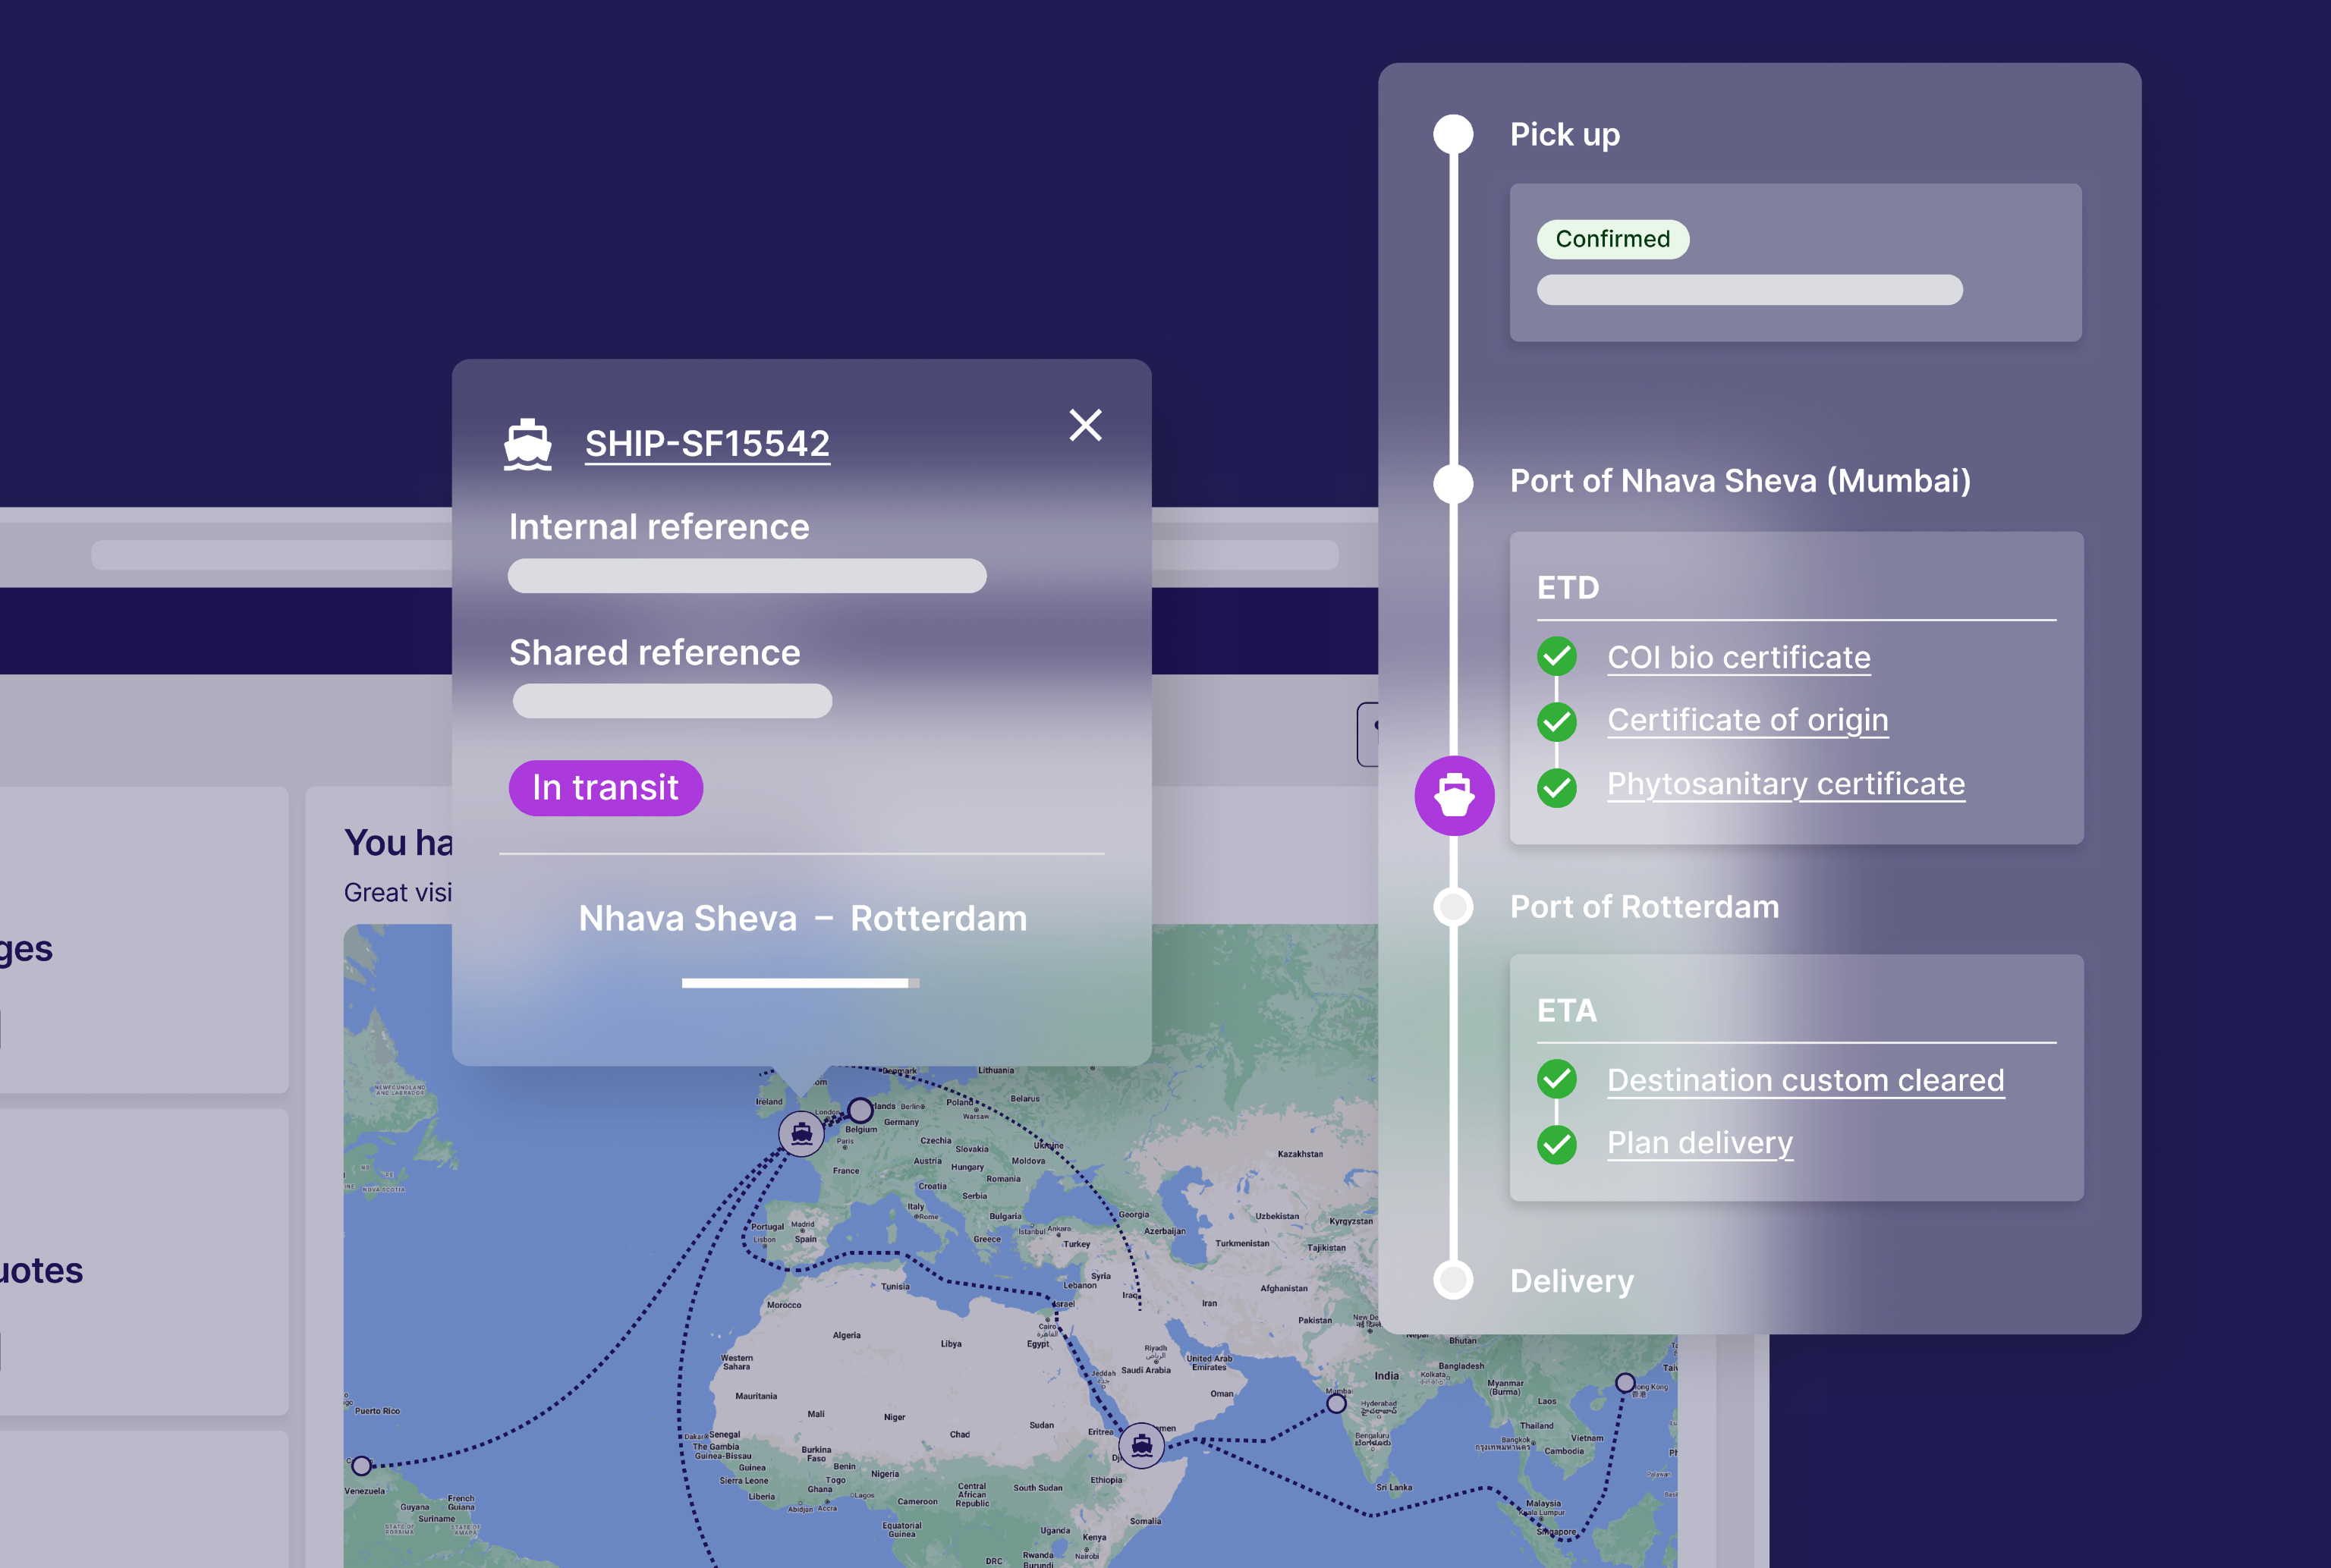Click the In transit status badge
This screenshot has height=1568, width=2331.
(x=606, y=788)
